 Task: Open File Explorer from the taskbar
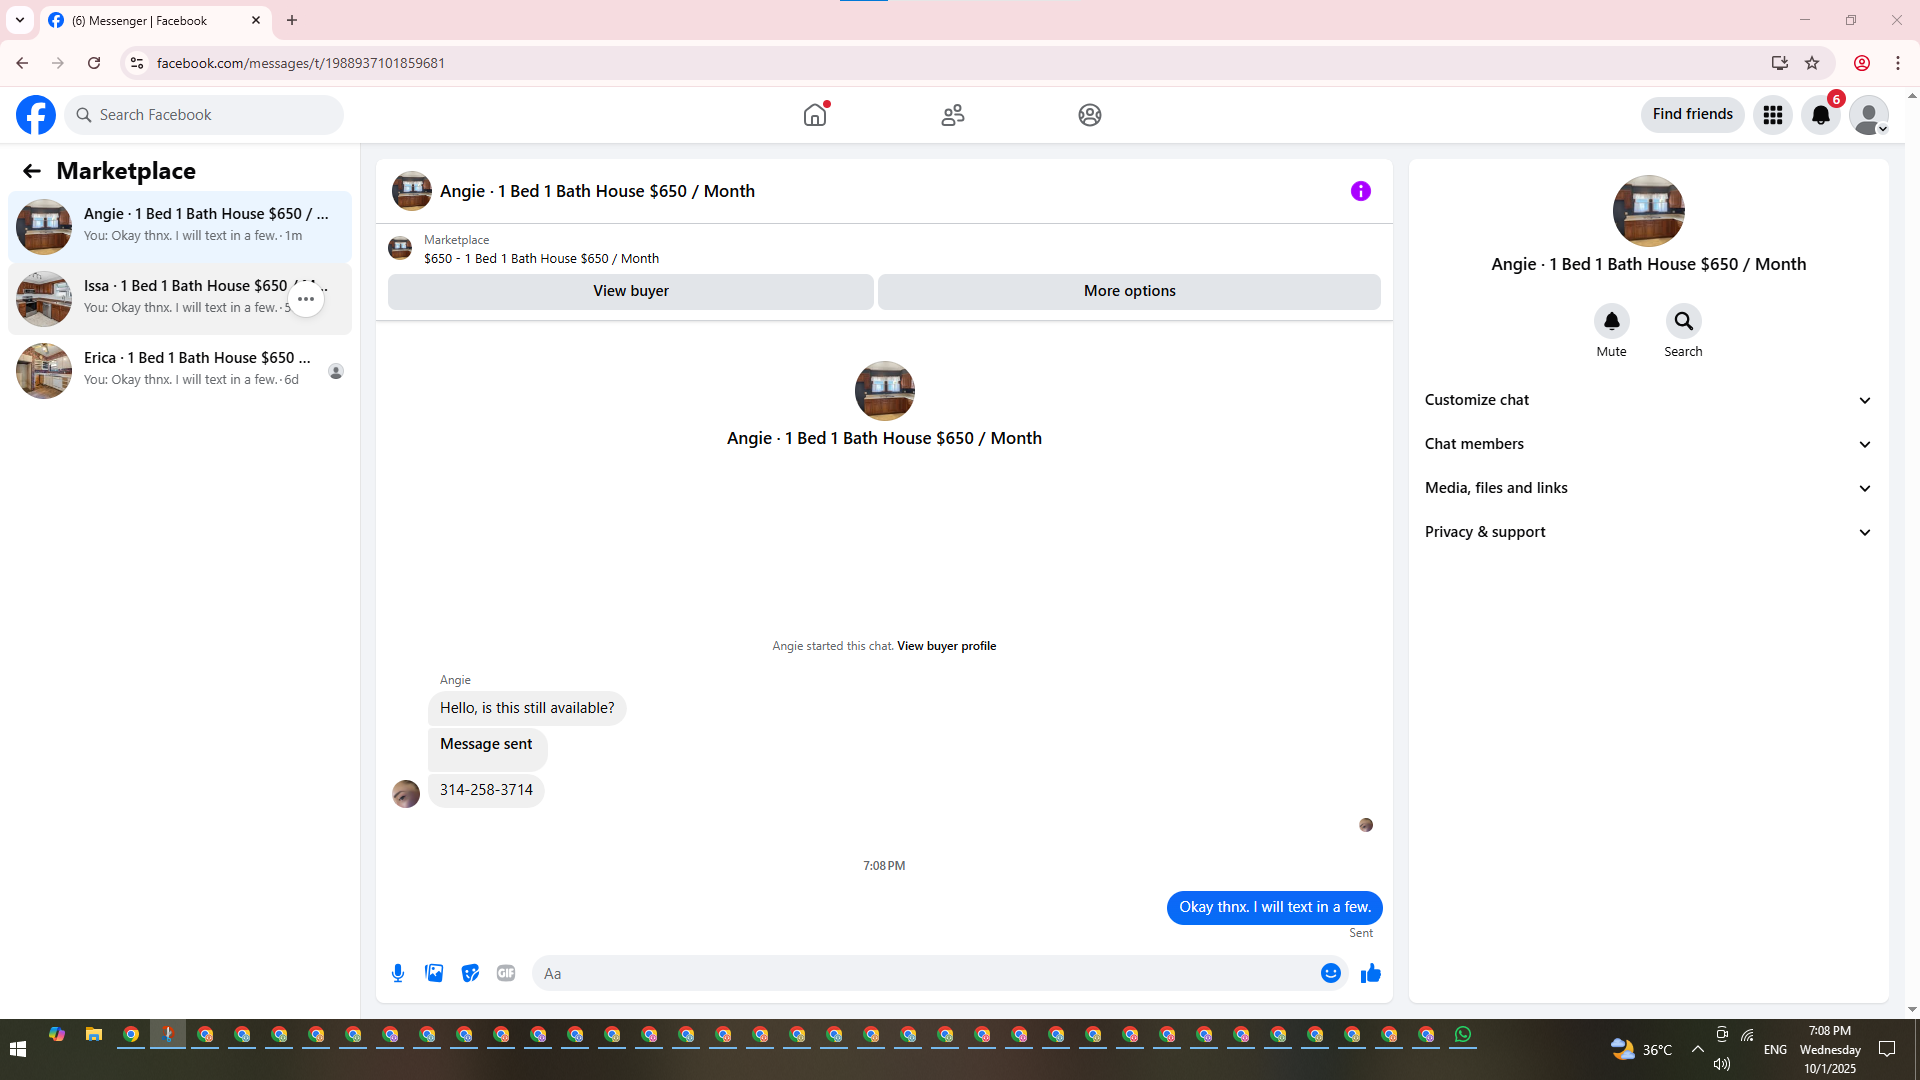pyautogui.click(x=94, y=1035)
